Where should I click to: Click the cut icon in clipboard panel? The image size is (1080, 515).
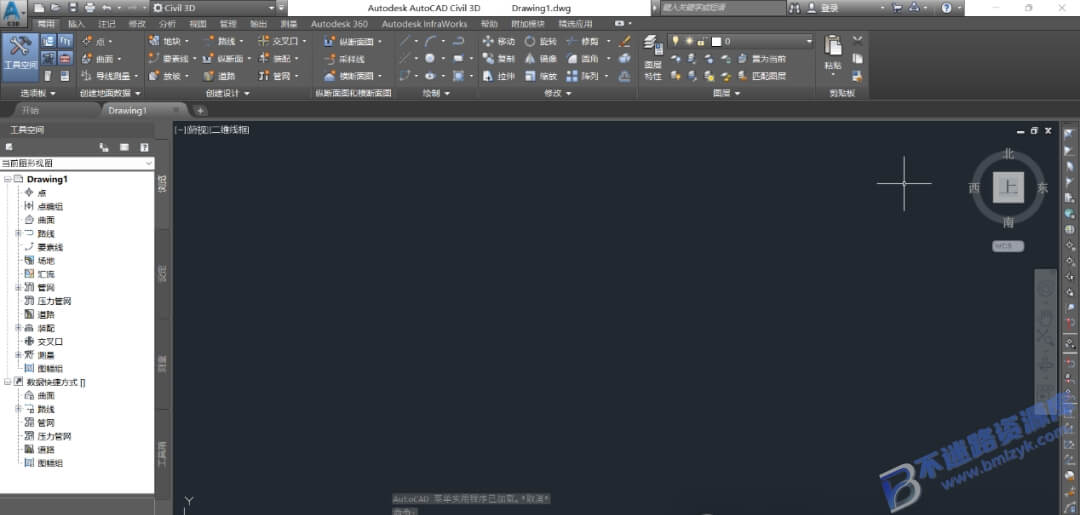pos(858,41)
